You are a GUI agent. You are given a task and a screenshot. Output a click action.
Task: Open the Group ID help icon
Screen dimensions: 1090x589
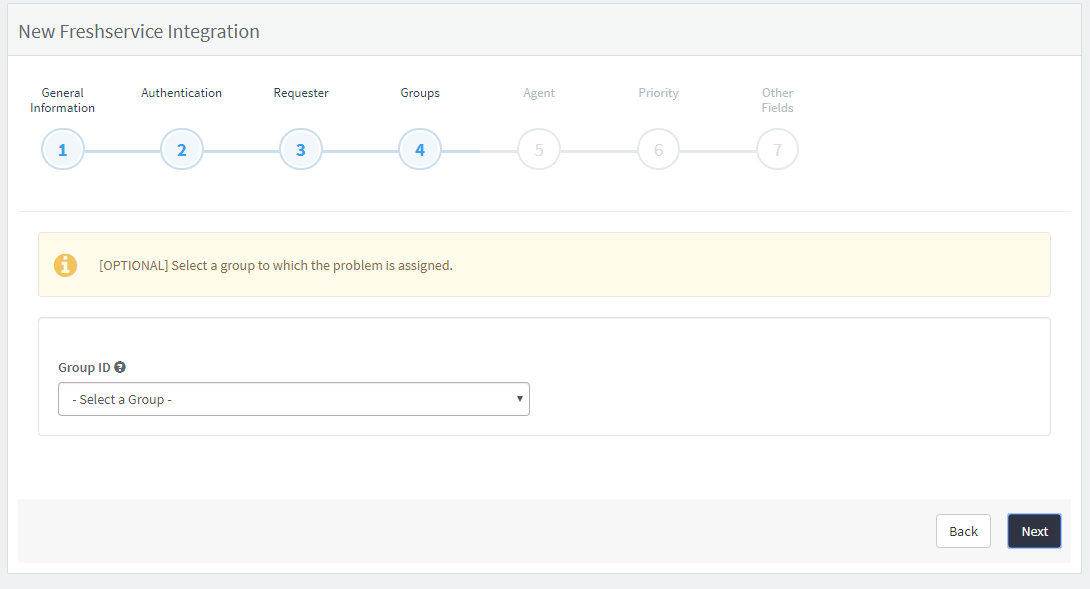[120, 367]
